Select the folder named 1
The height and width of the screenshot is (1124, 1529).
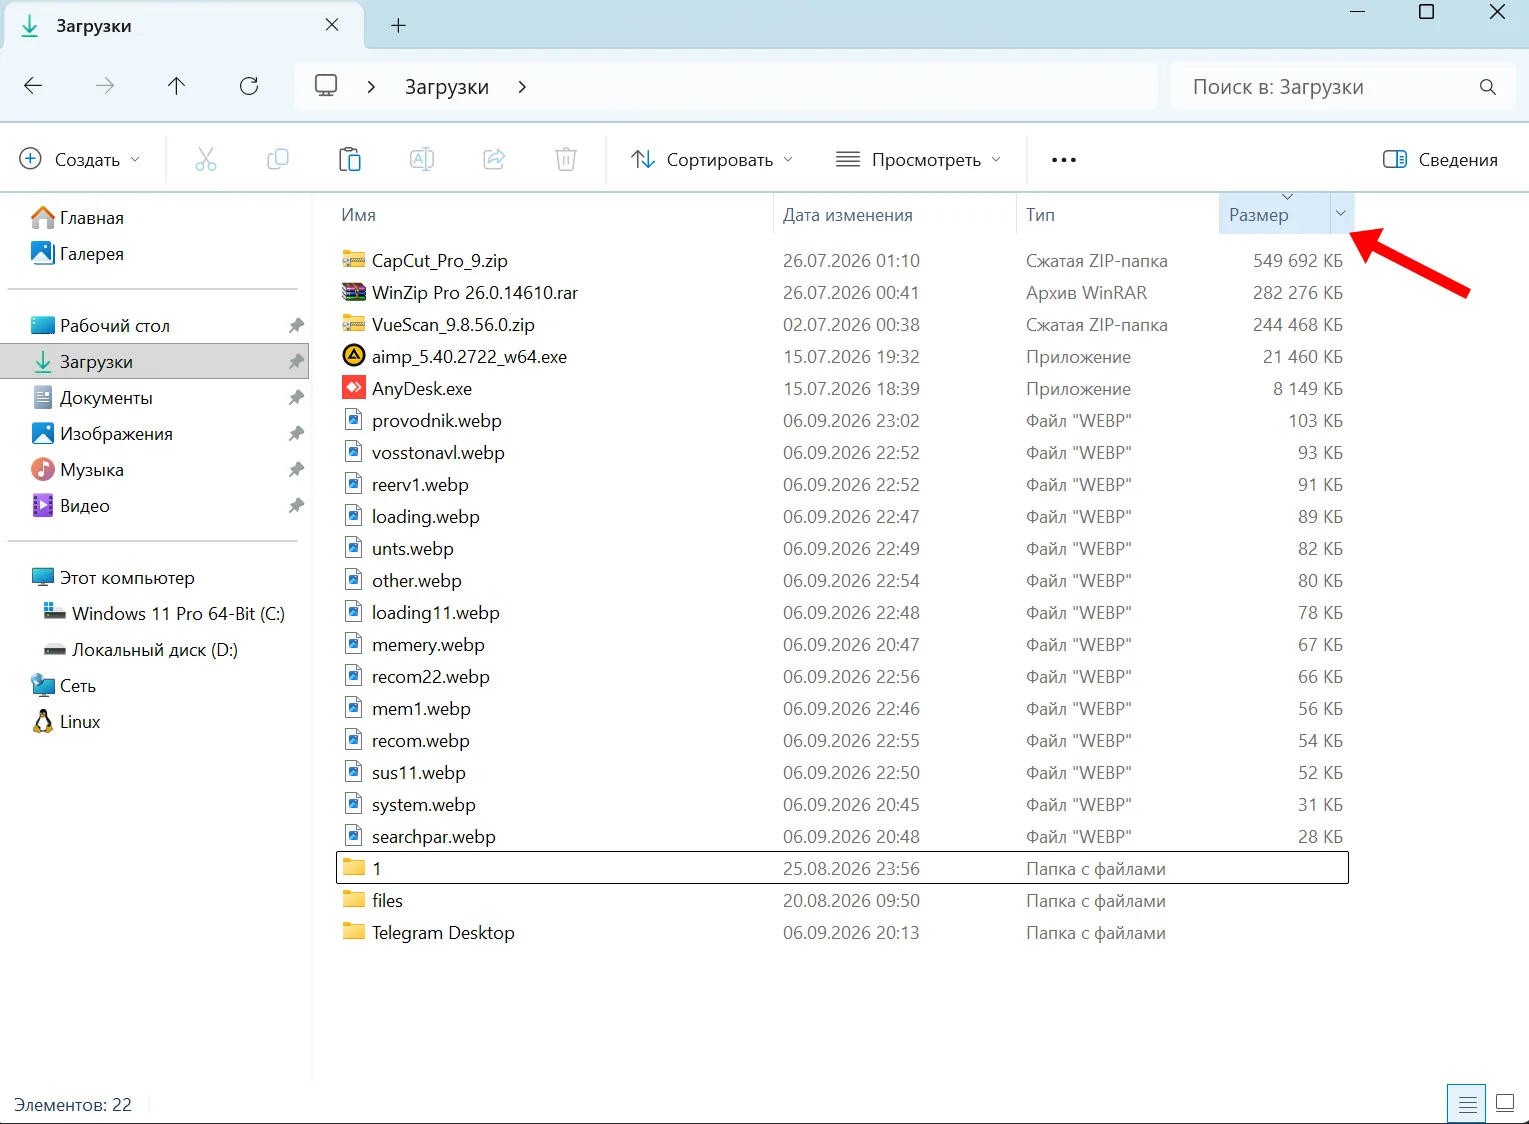point(842,868)
